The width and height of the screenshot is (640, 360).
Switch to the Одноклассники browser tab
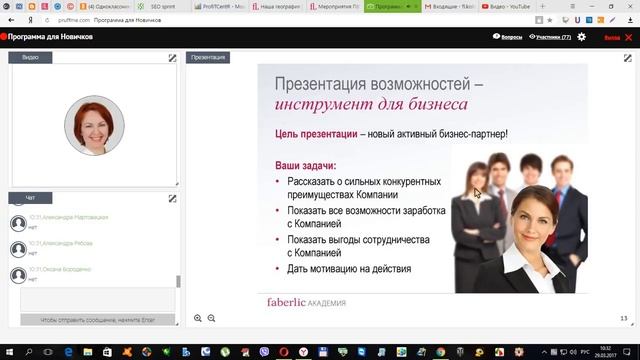pos(106,6)
